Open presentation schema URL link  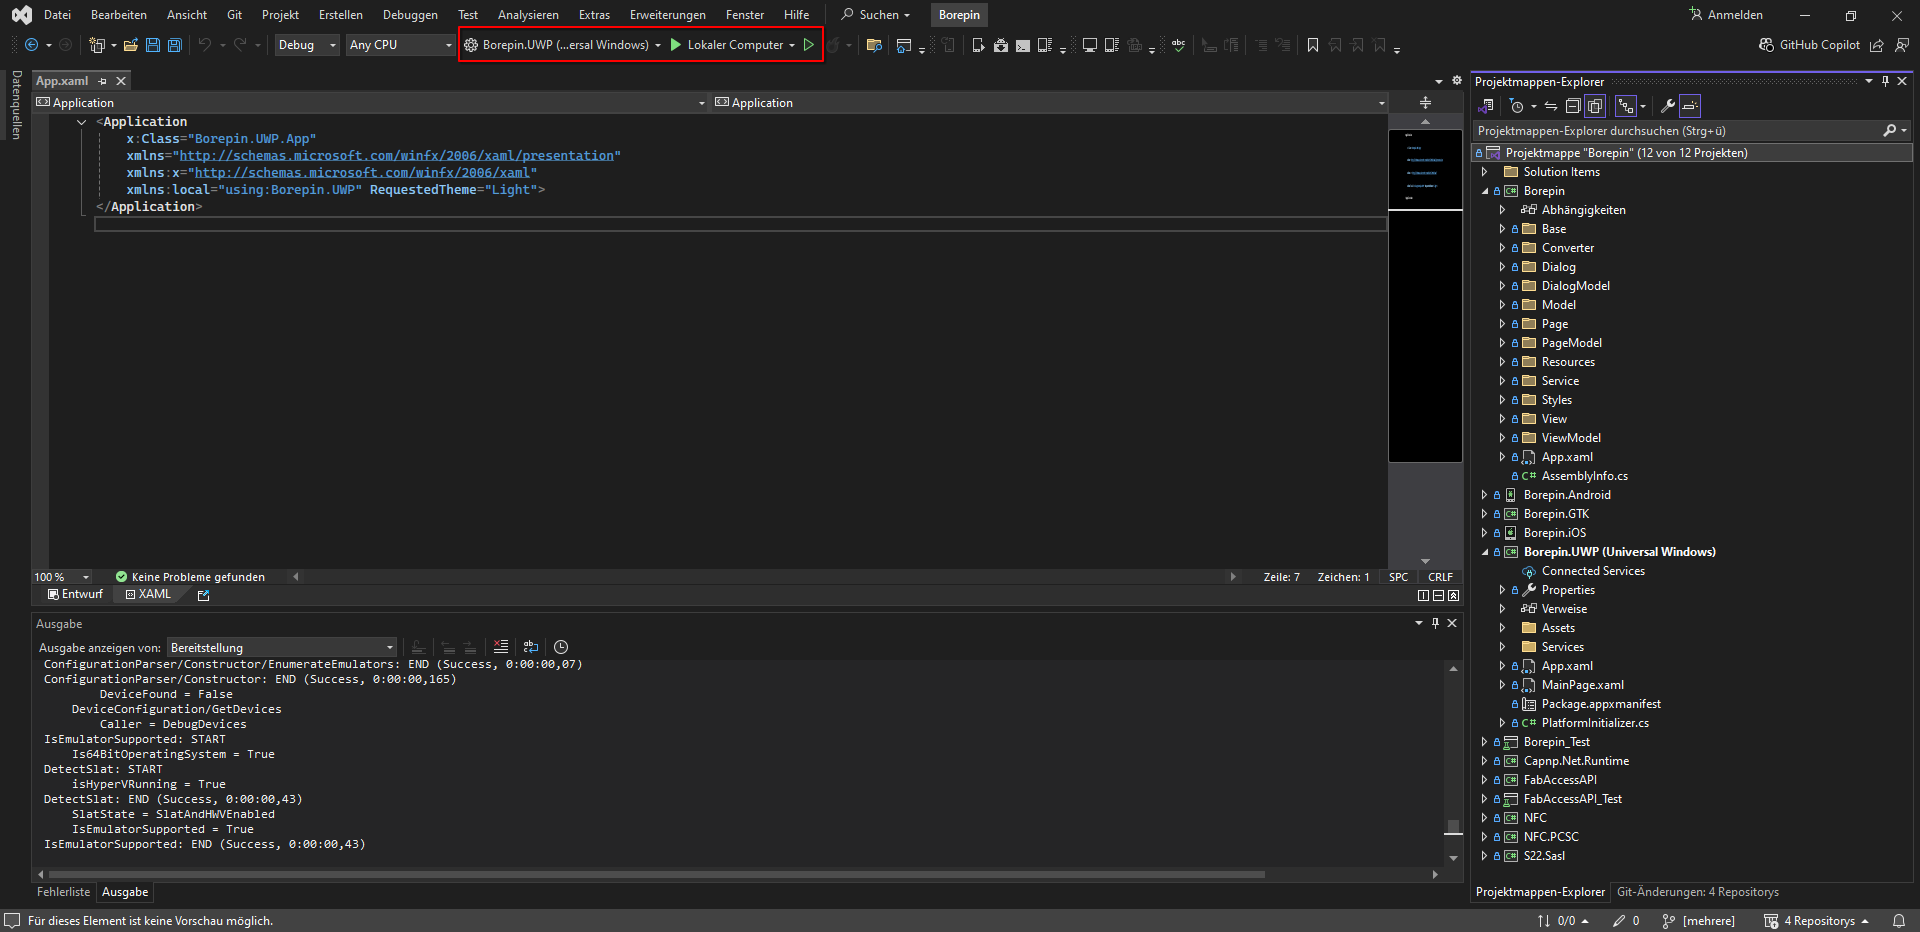(x=397, y=156)
